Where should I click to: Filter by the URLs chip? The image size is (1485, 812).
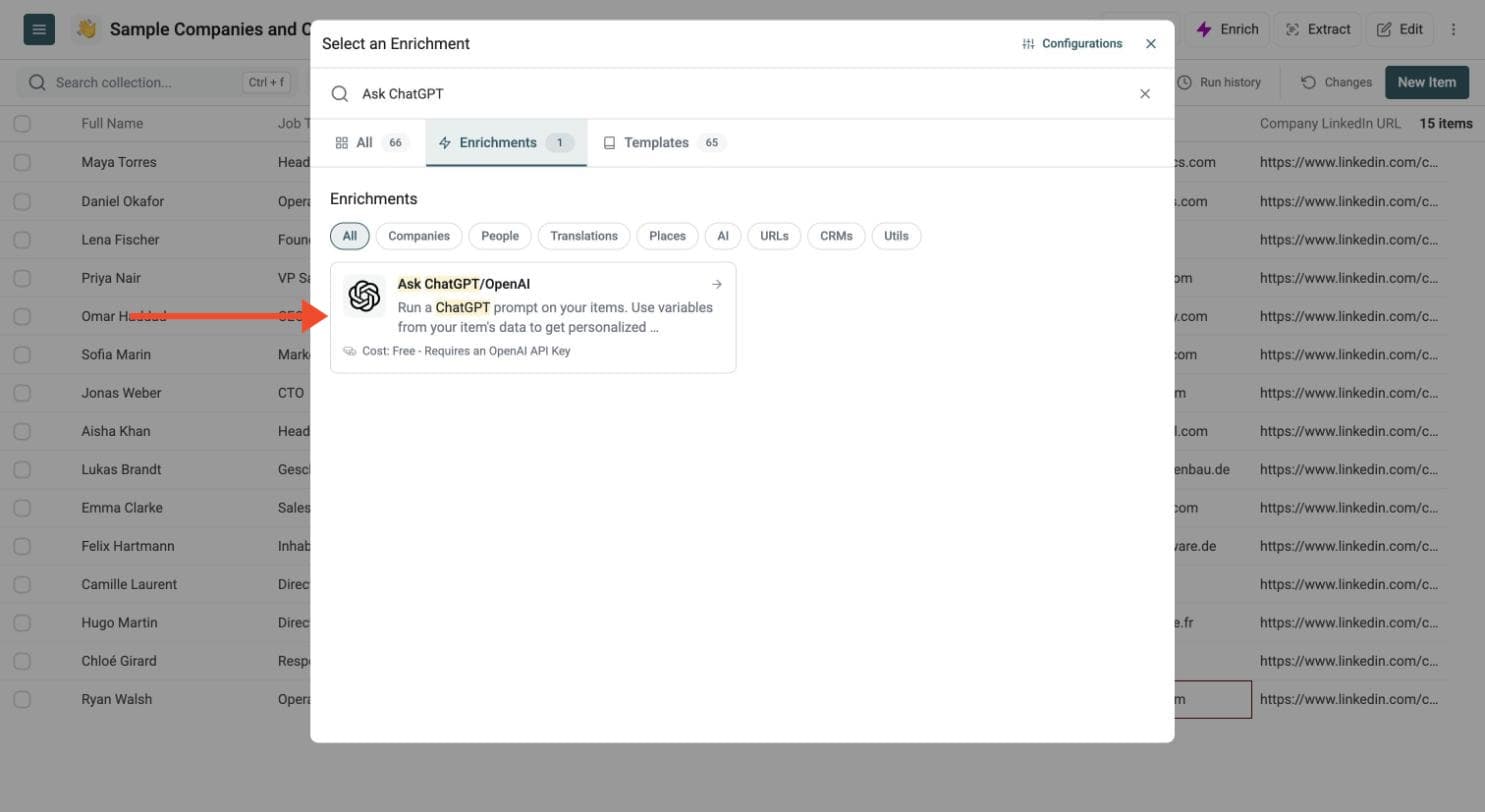pyautogui.click(x=774, y=236)
